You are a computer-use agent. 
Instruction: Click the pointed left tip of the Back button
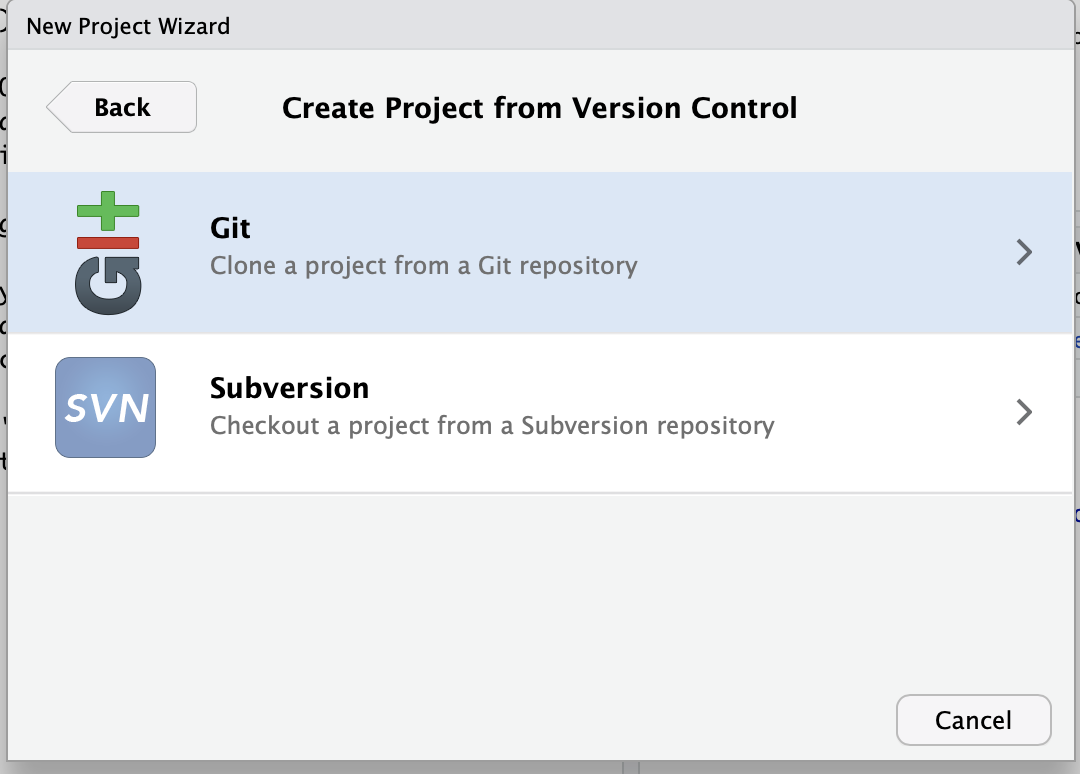pyautogui.click(x=54, y=107)
